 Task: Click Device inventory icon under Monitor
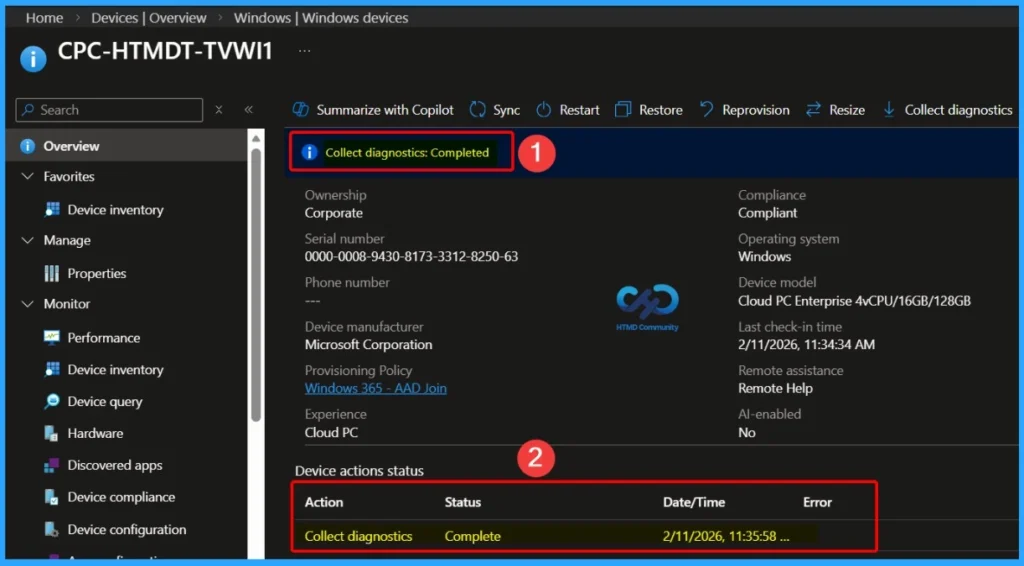pos(52,369)
